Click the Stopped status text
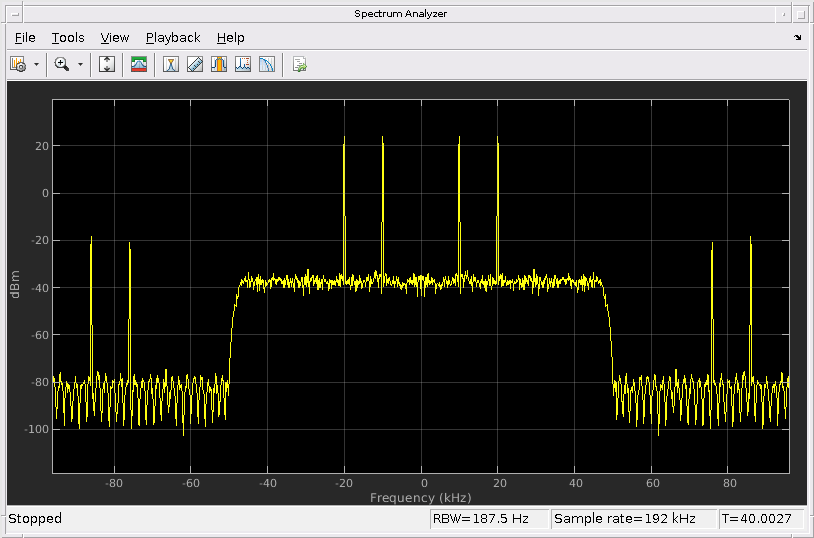The image size is (814, 538). 35,518
